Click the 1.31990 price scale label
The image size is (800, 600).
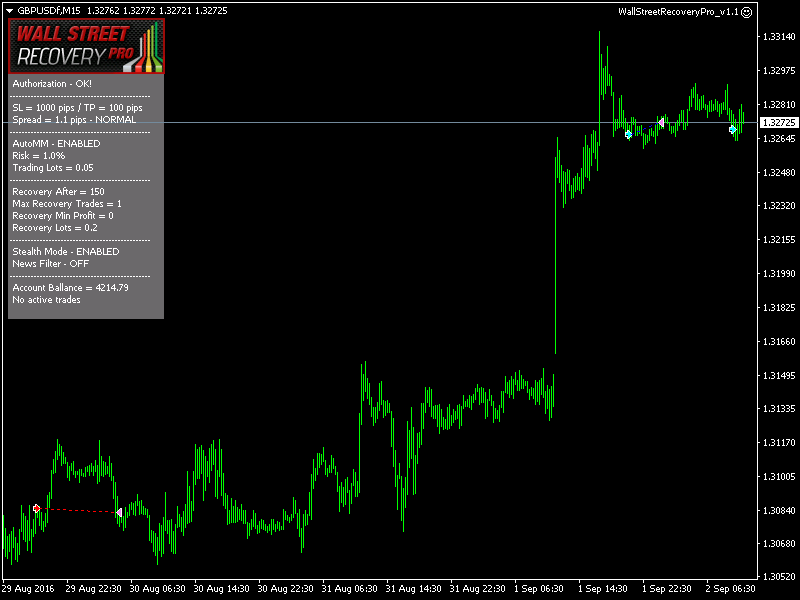[779, 274]
